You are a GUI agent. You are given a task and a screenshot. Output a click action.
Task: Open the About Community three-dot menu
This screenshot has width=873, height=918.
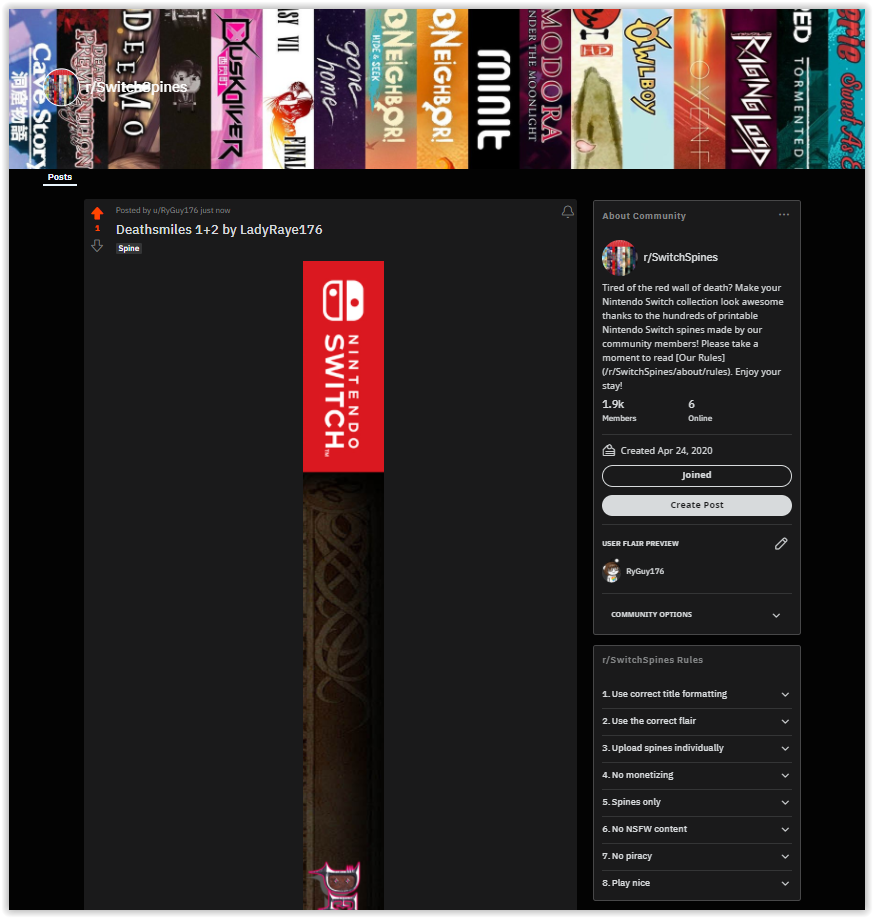[783, 215]
